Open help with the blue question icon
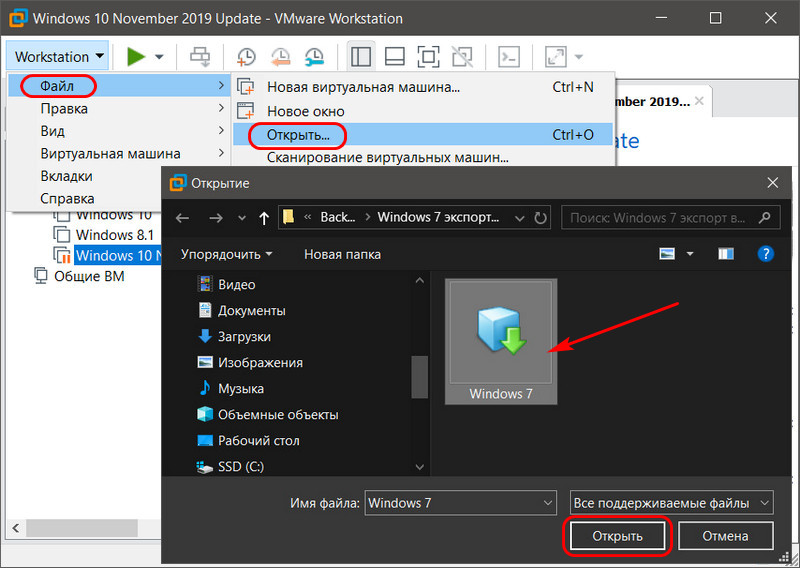The width and height of the screenshot is (800, 568). click(x=766, y=253)
